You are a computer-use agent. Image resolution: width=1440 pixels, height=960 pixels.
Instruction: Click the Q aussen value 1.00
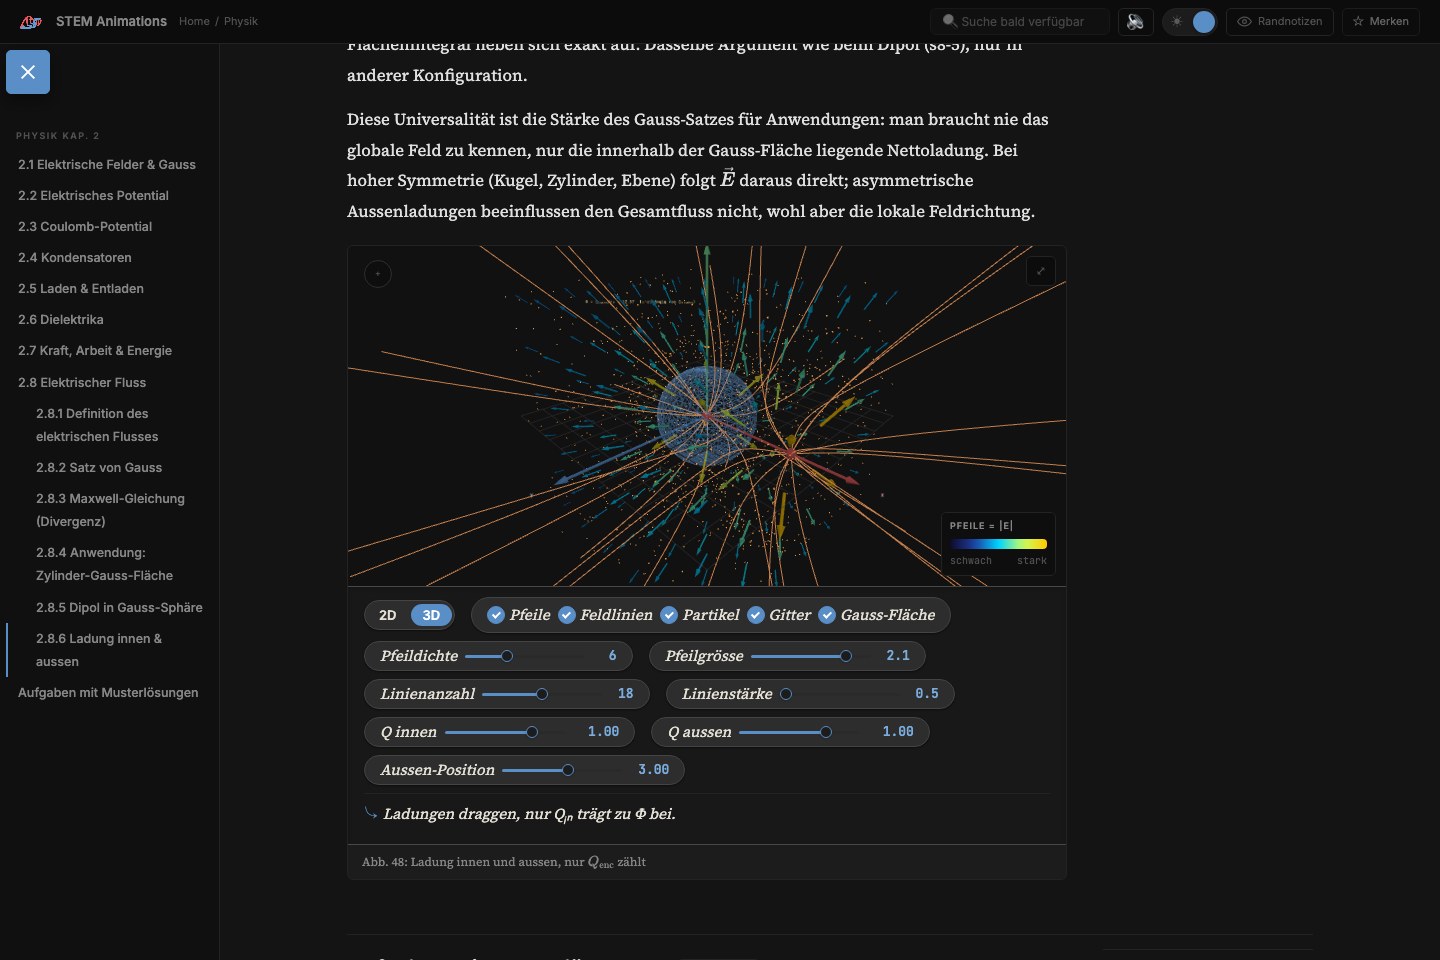[x=898, y=732]
